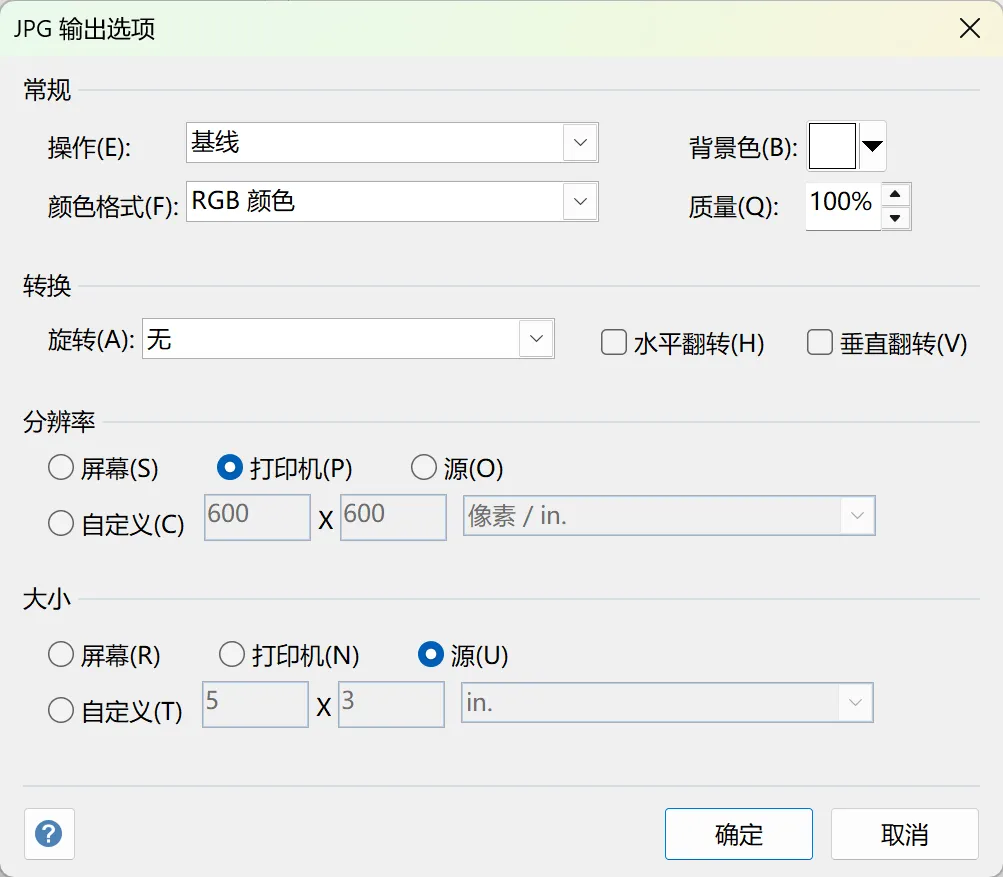Expand the rotation 旋转 dropdown

(536, 339)
